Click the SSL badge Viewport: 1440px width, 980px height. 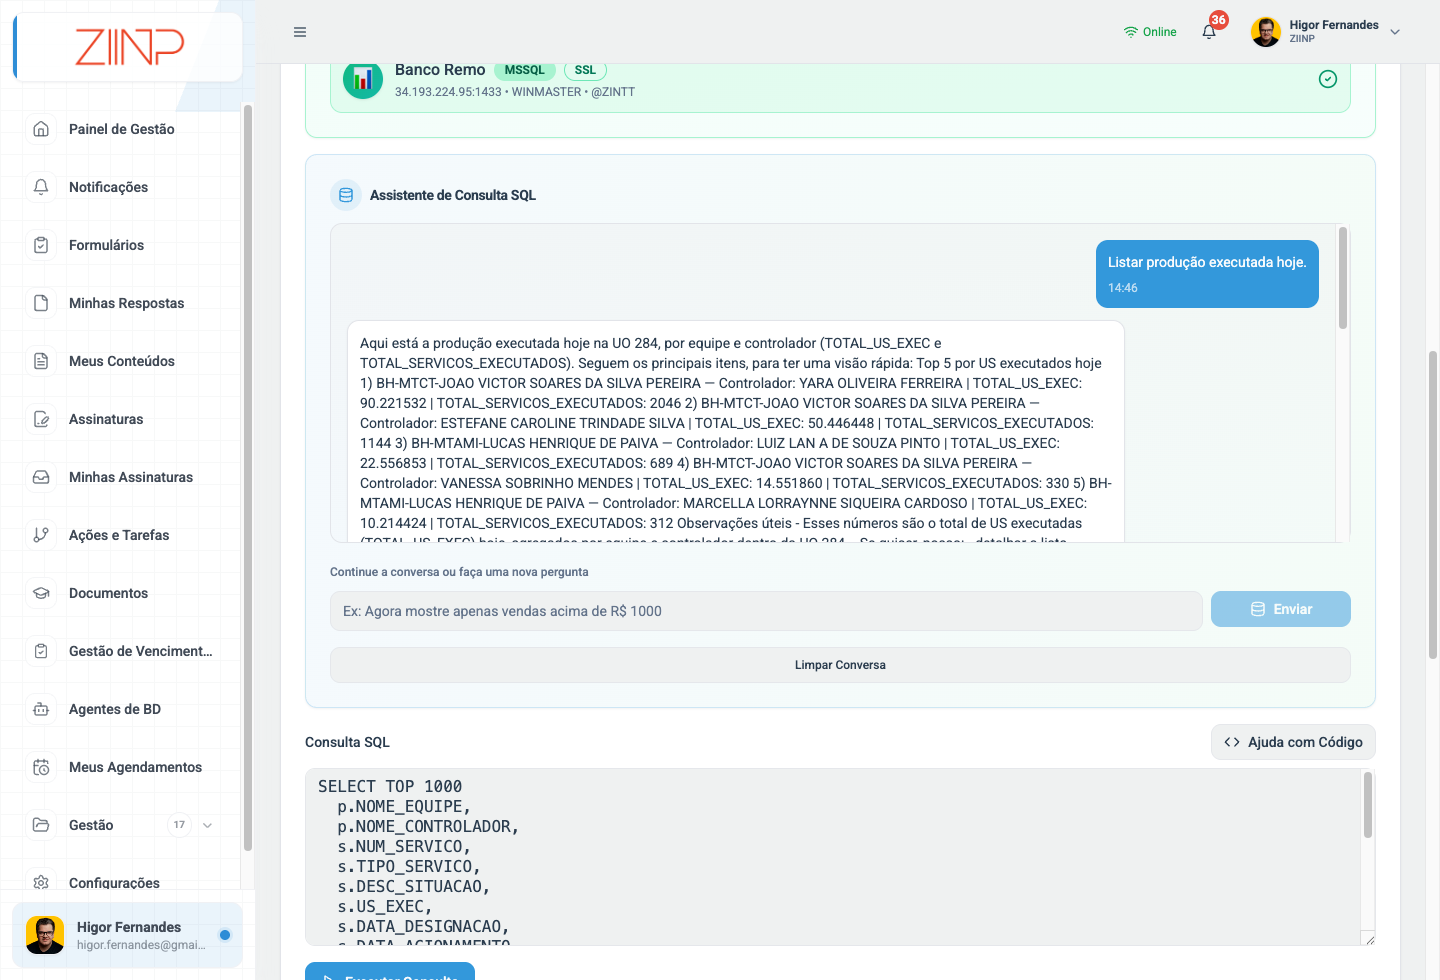point(585,70)
